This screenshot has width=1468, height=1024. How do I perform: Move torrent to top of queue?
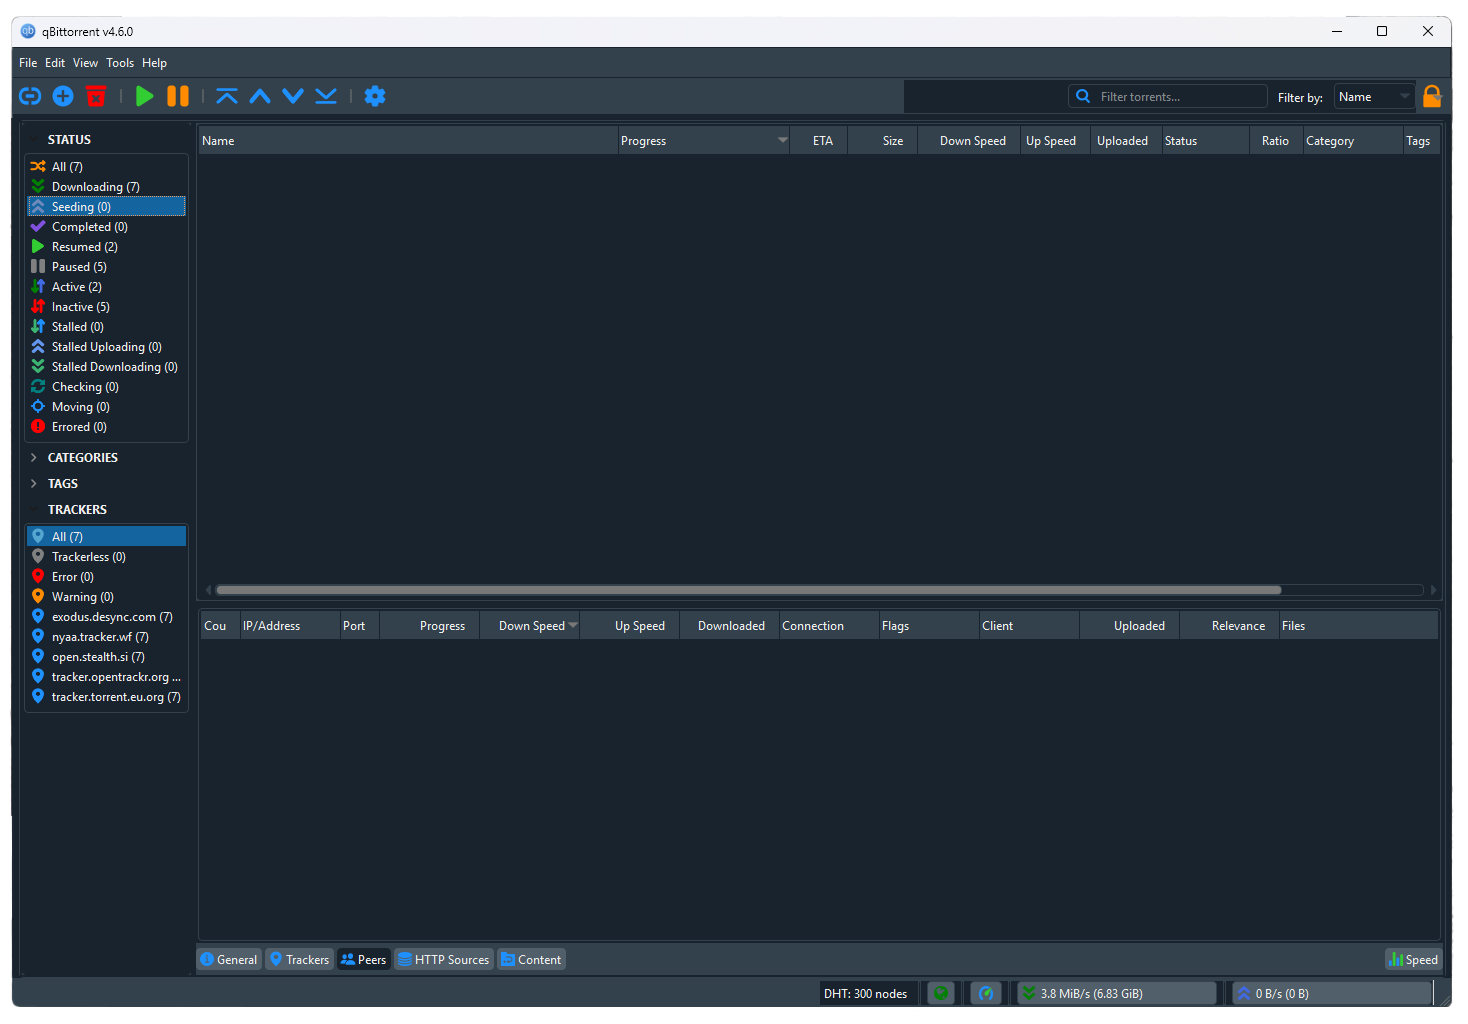227,96
